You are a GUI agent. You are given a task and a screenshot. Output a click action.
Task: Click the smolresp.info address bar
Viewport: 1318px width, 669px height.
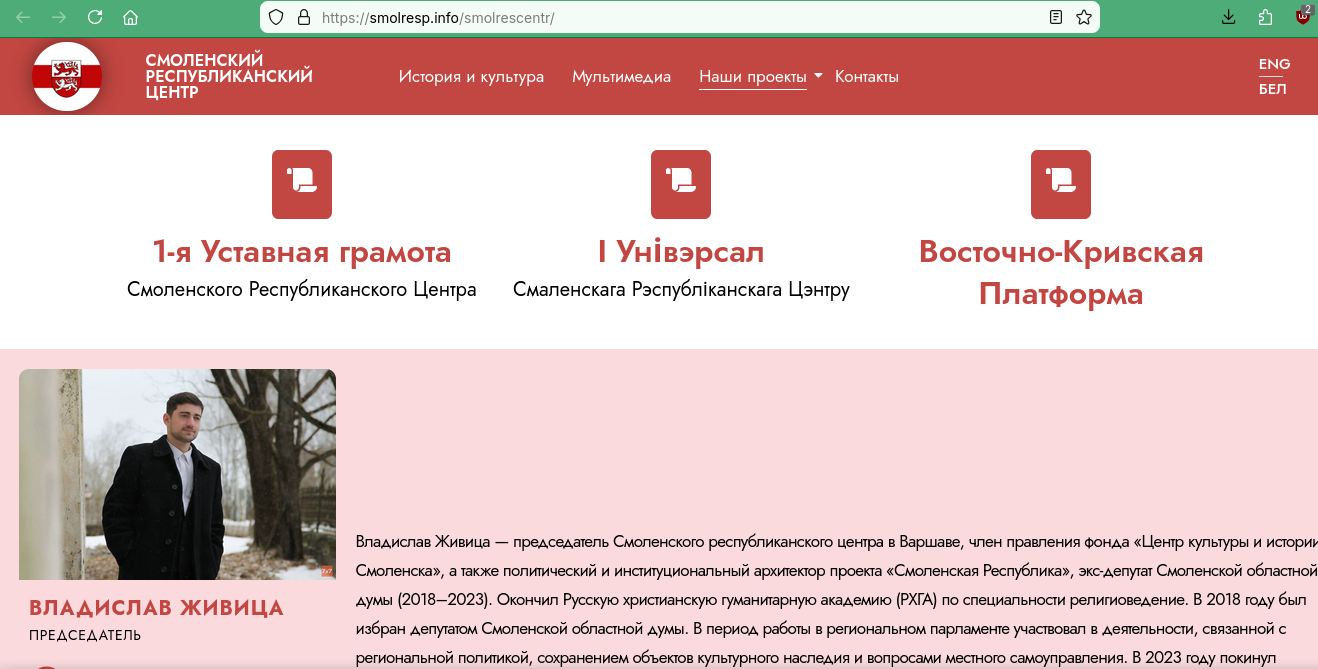coord(680,17)
